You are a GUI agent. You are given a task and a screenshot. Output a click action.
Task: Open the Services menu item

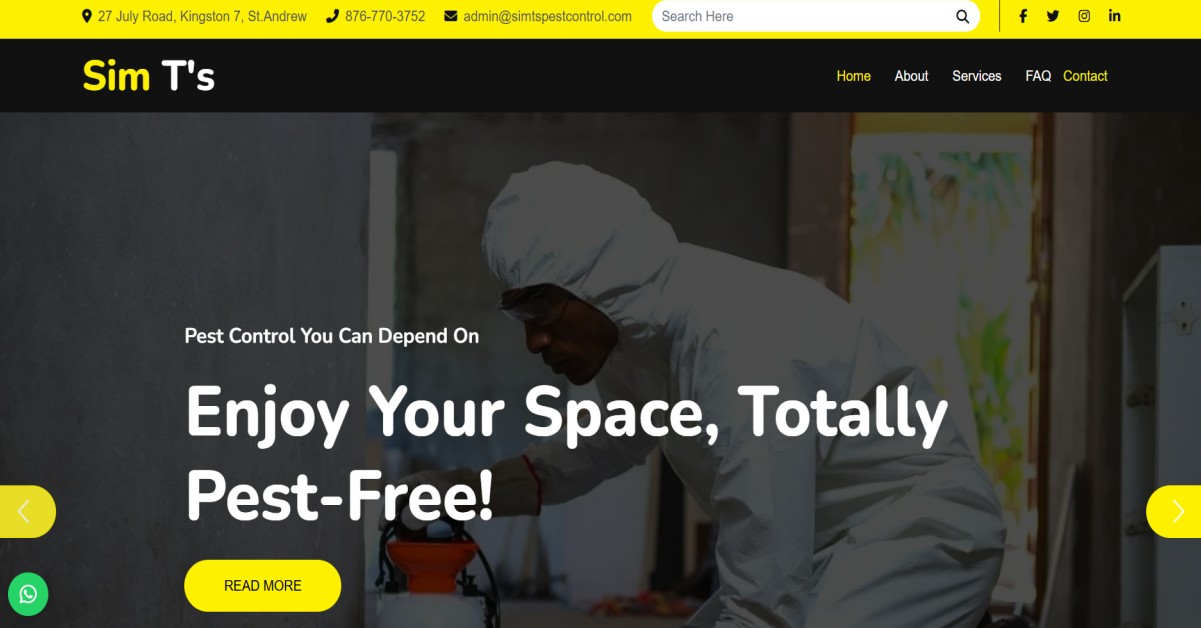tap(976, 76)
